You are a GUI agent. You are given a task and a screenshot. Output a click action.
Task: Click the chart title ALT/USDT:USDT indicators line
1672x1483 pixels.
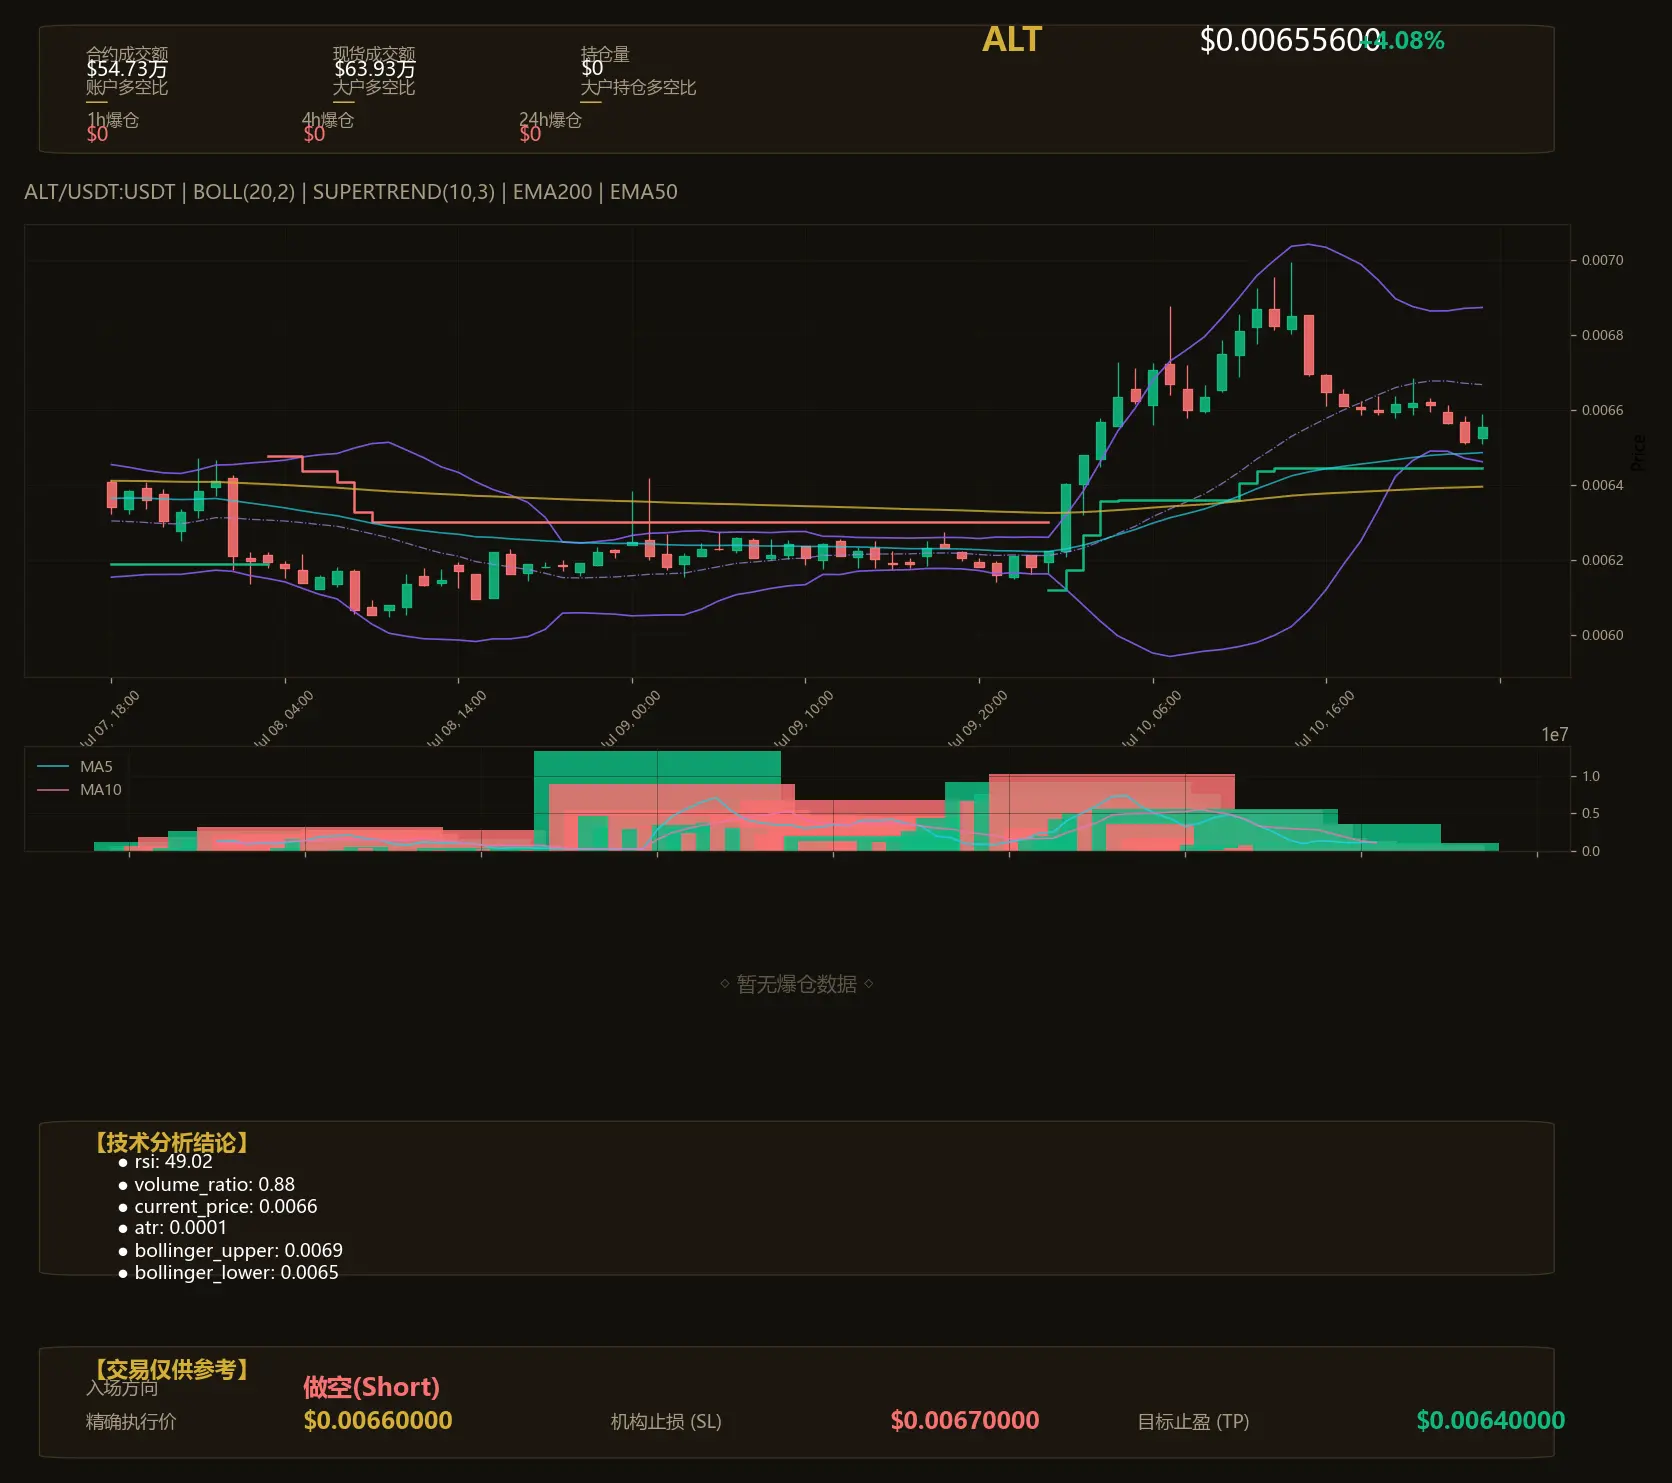[x=351, y=192]
